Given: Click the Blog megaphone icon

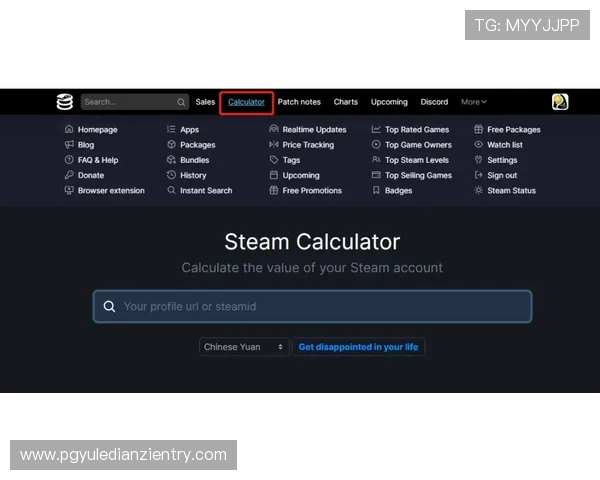Looking at the screenshot, I should pos(69,144).
